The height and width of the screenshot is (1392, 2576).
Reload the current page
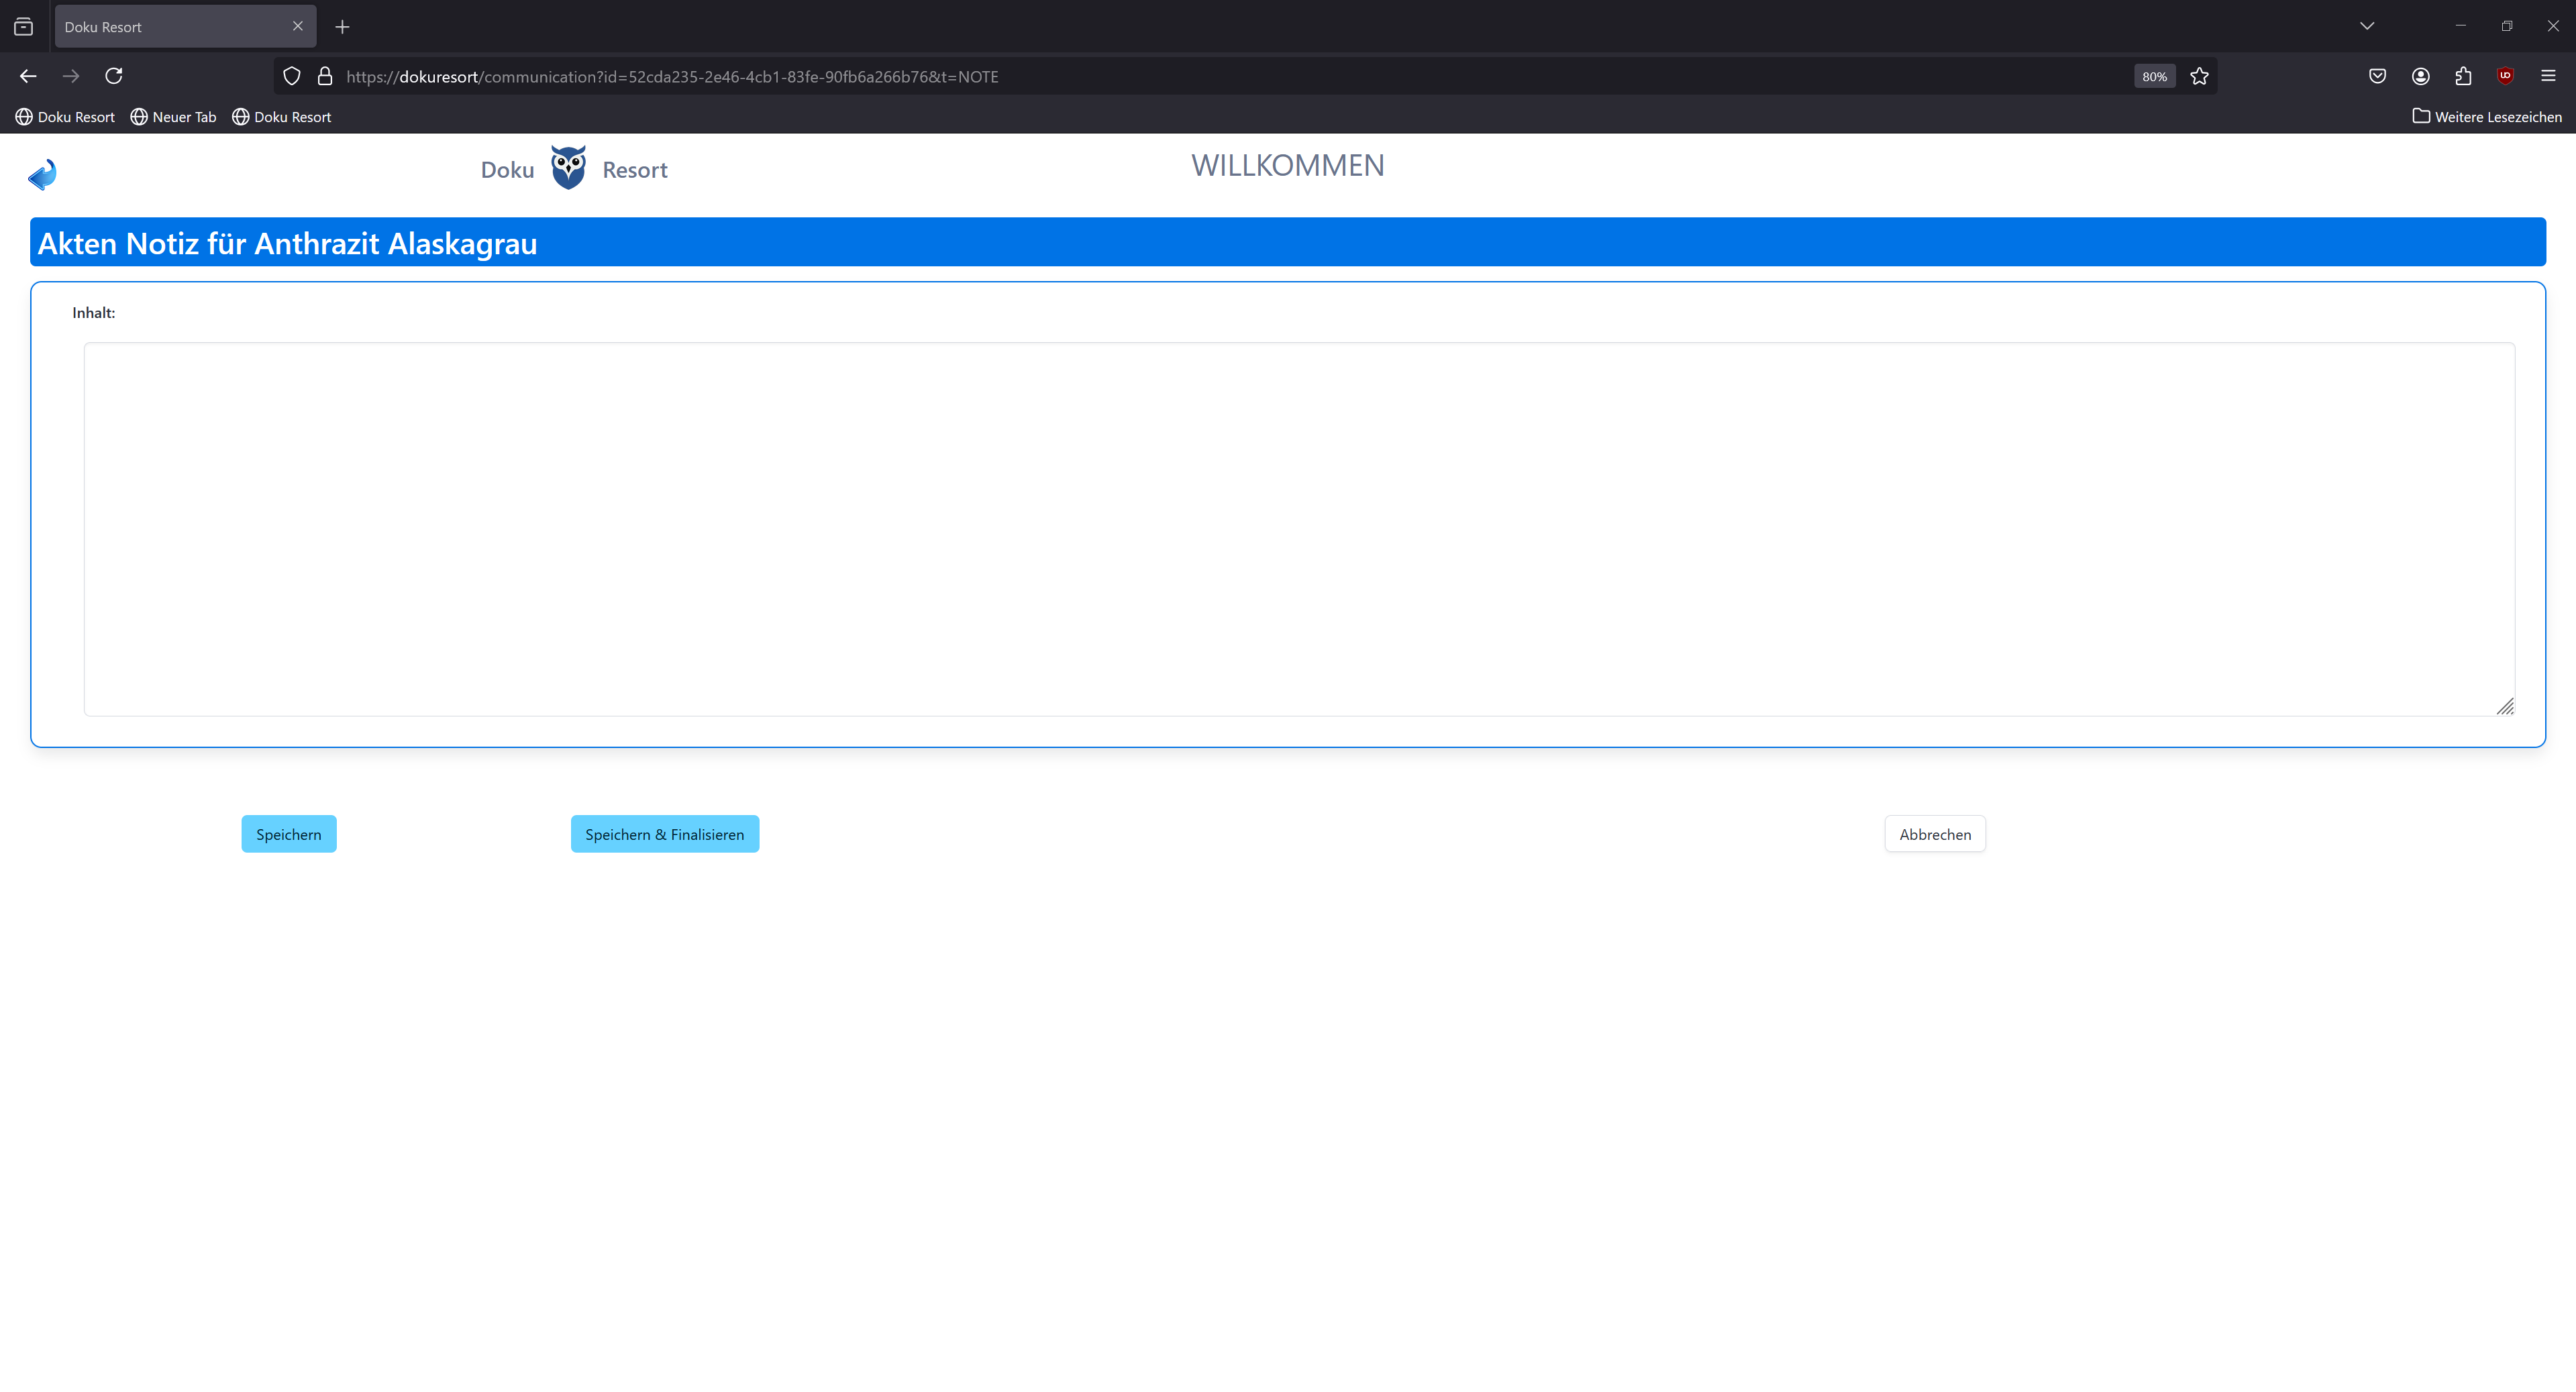[114, 76]
